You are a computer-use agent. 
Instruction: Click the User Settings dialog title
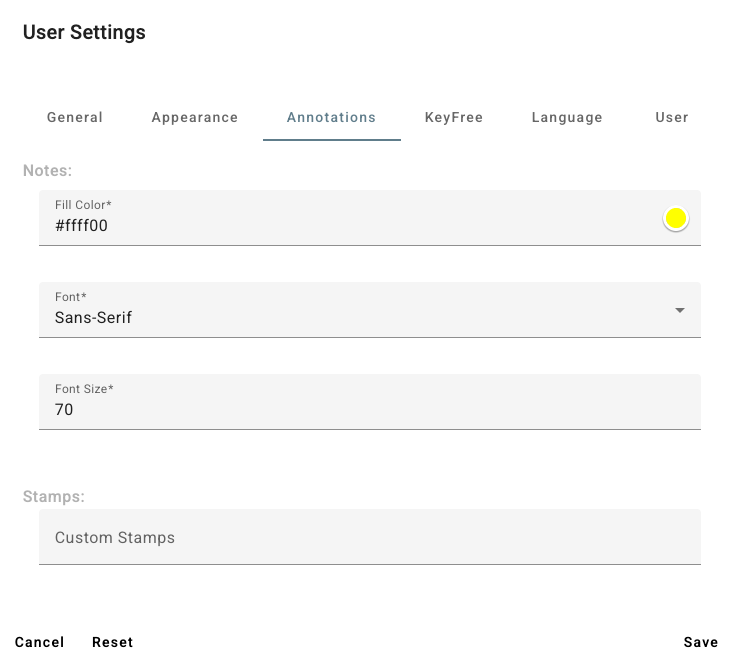[x=84, y=32]
